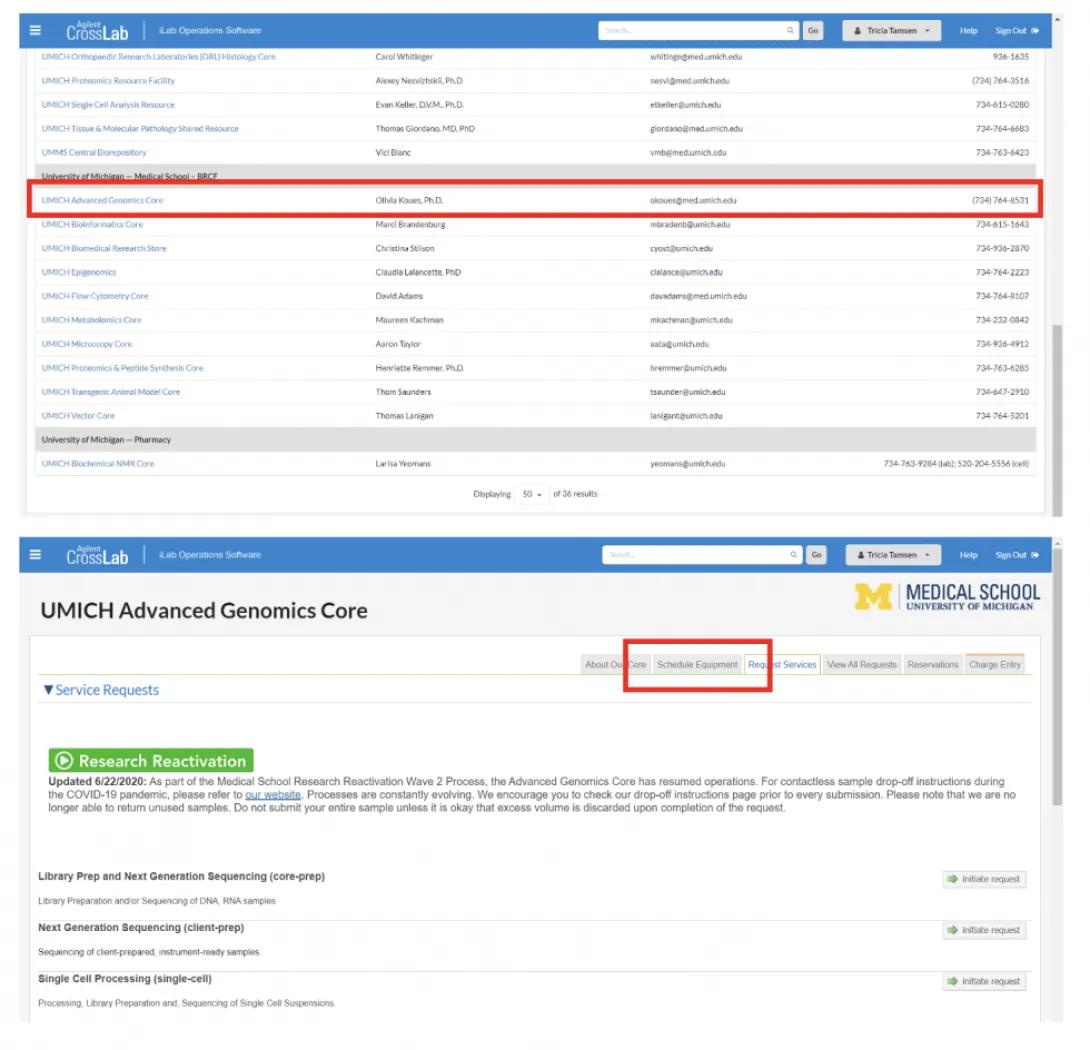Click search magnifier icon on the core list page
Image resolution: width=1090 pixels, height=1050 pixels.
(x=790, y=31)
